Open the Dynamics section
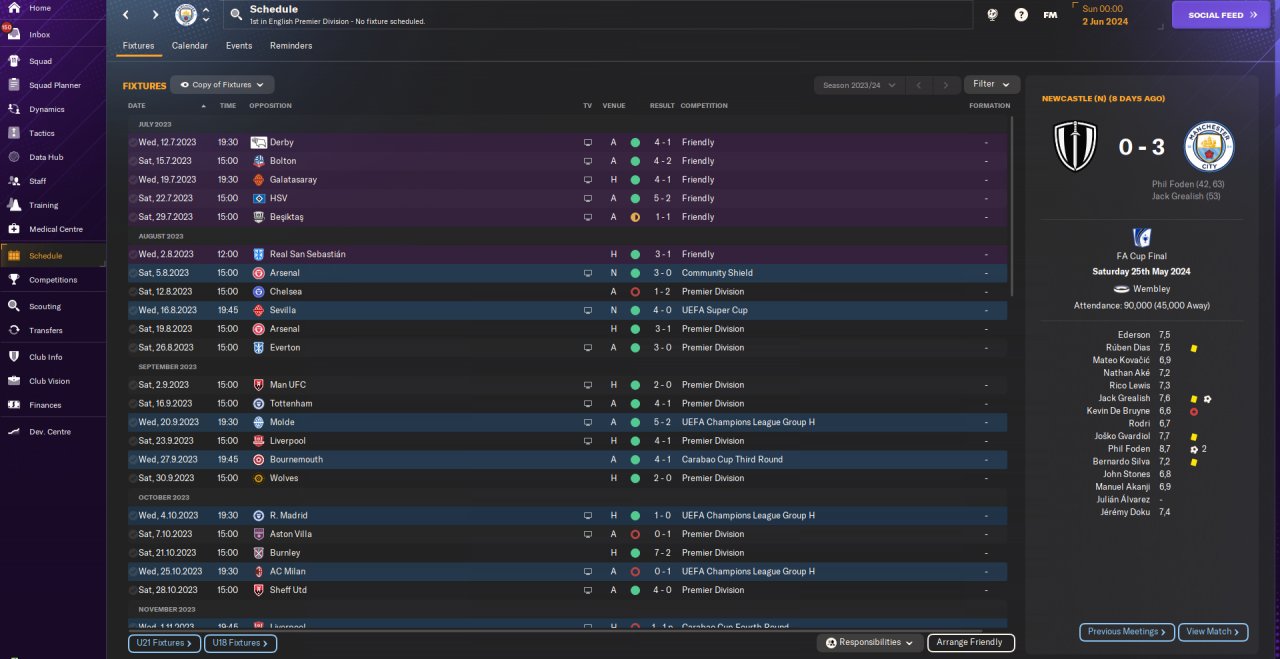Screen dimensions: 1280x659 [46, 109]
